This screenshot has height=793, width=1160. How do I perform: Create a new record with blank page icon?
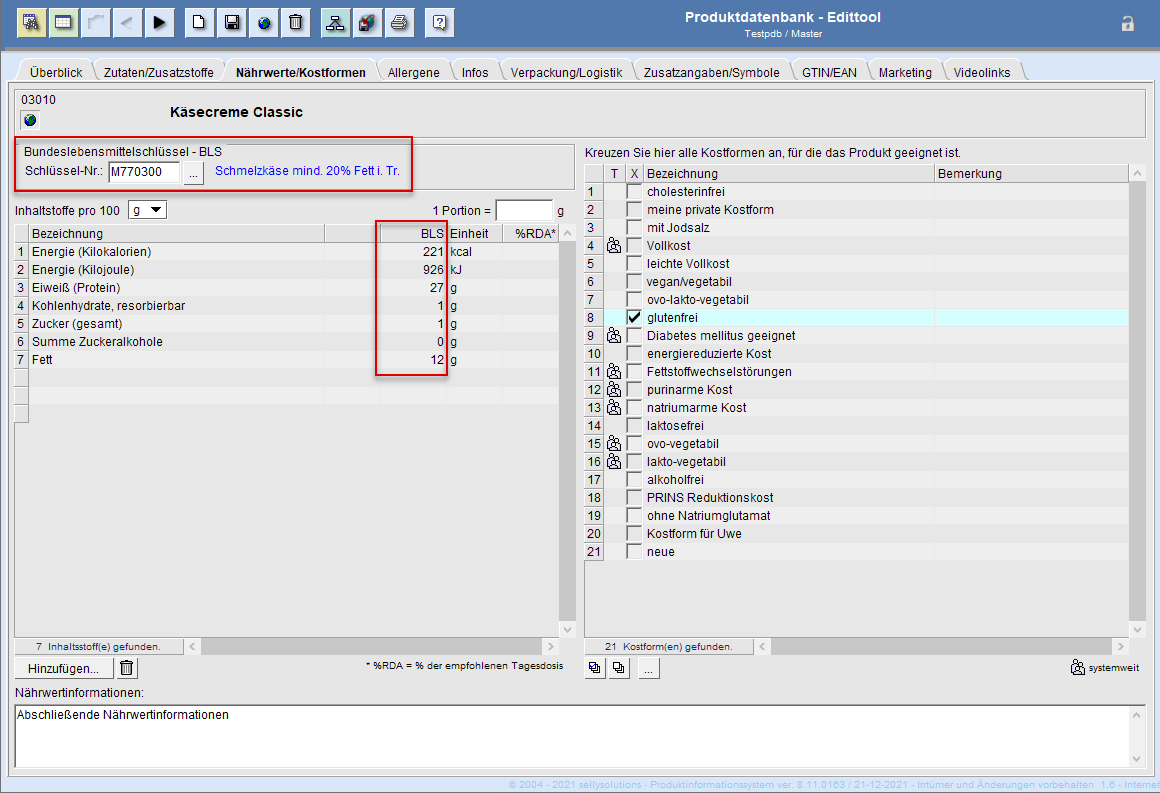198,22
